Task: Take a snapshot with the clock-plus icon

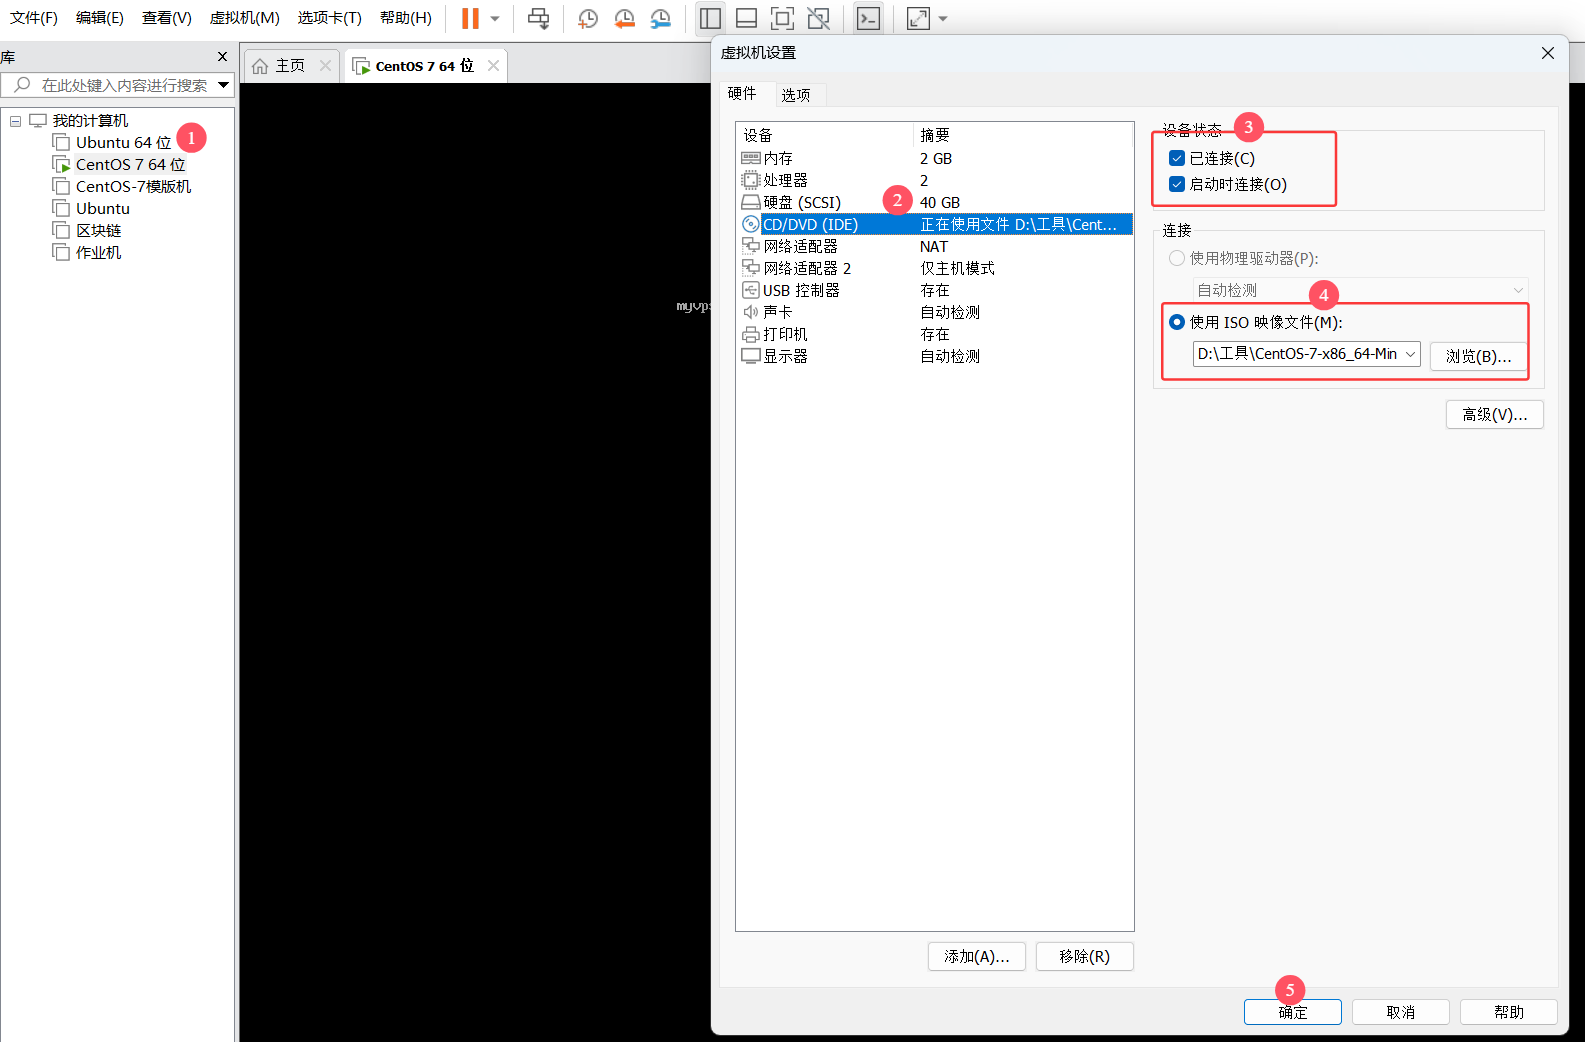Action: pyautogui.click(x=588, y=18)
